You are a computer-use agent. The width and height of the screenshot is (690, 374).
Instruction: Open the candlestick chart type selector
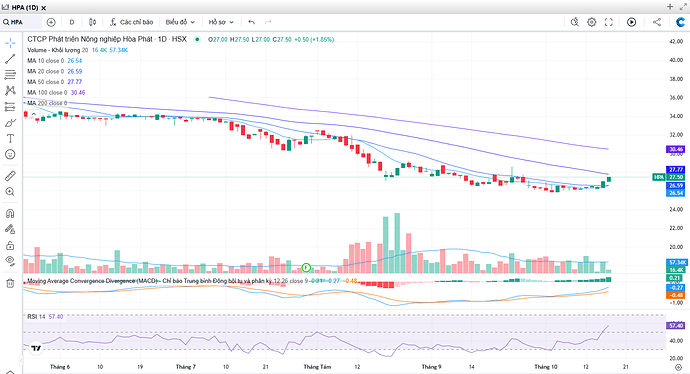[x=92, y=22]
